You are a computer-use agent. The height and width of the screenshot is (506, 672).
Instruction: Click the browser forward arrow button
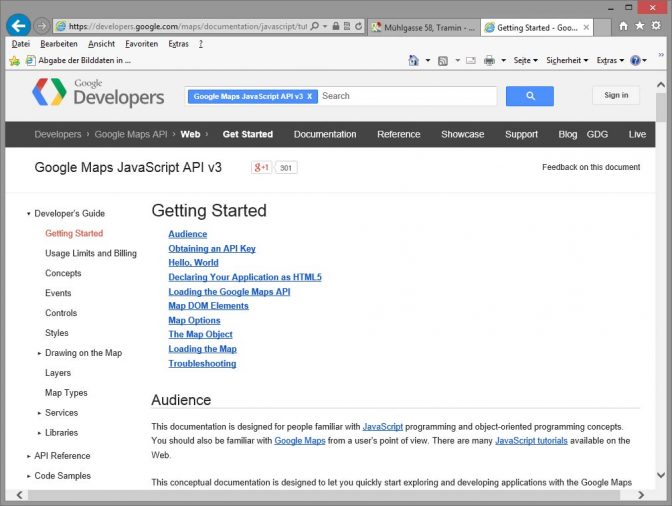[x=42, y=26]
